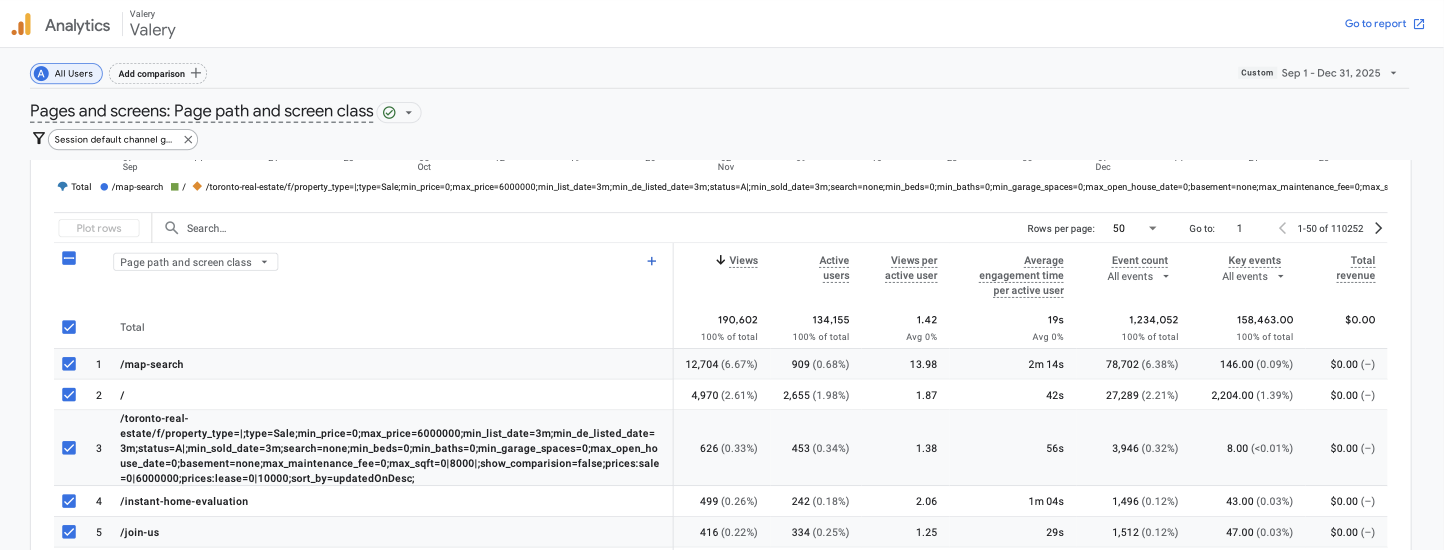This screenshot has height=550, width=1444.
Task: Sort by Views column header
Action: (x=743, y=260)
